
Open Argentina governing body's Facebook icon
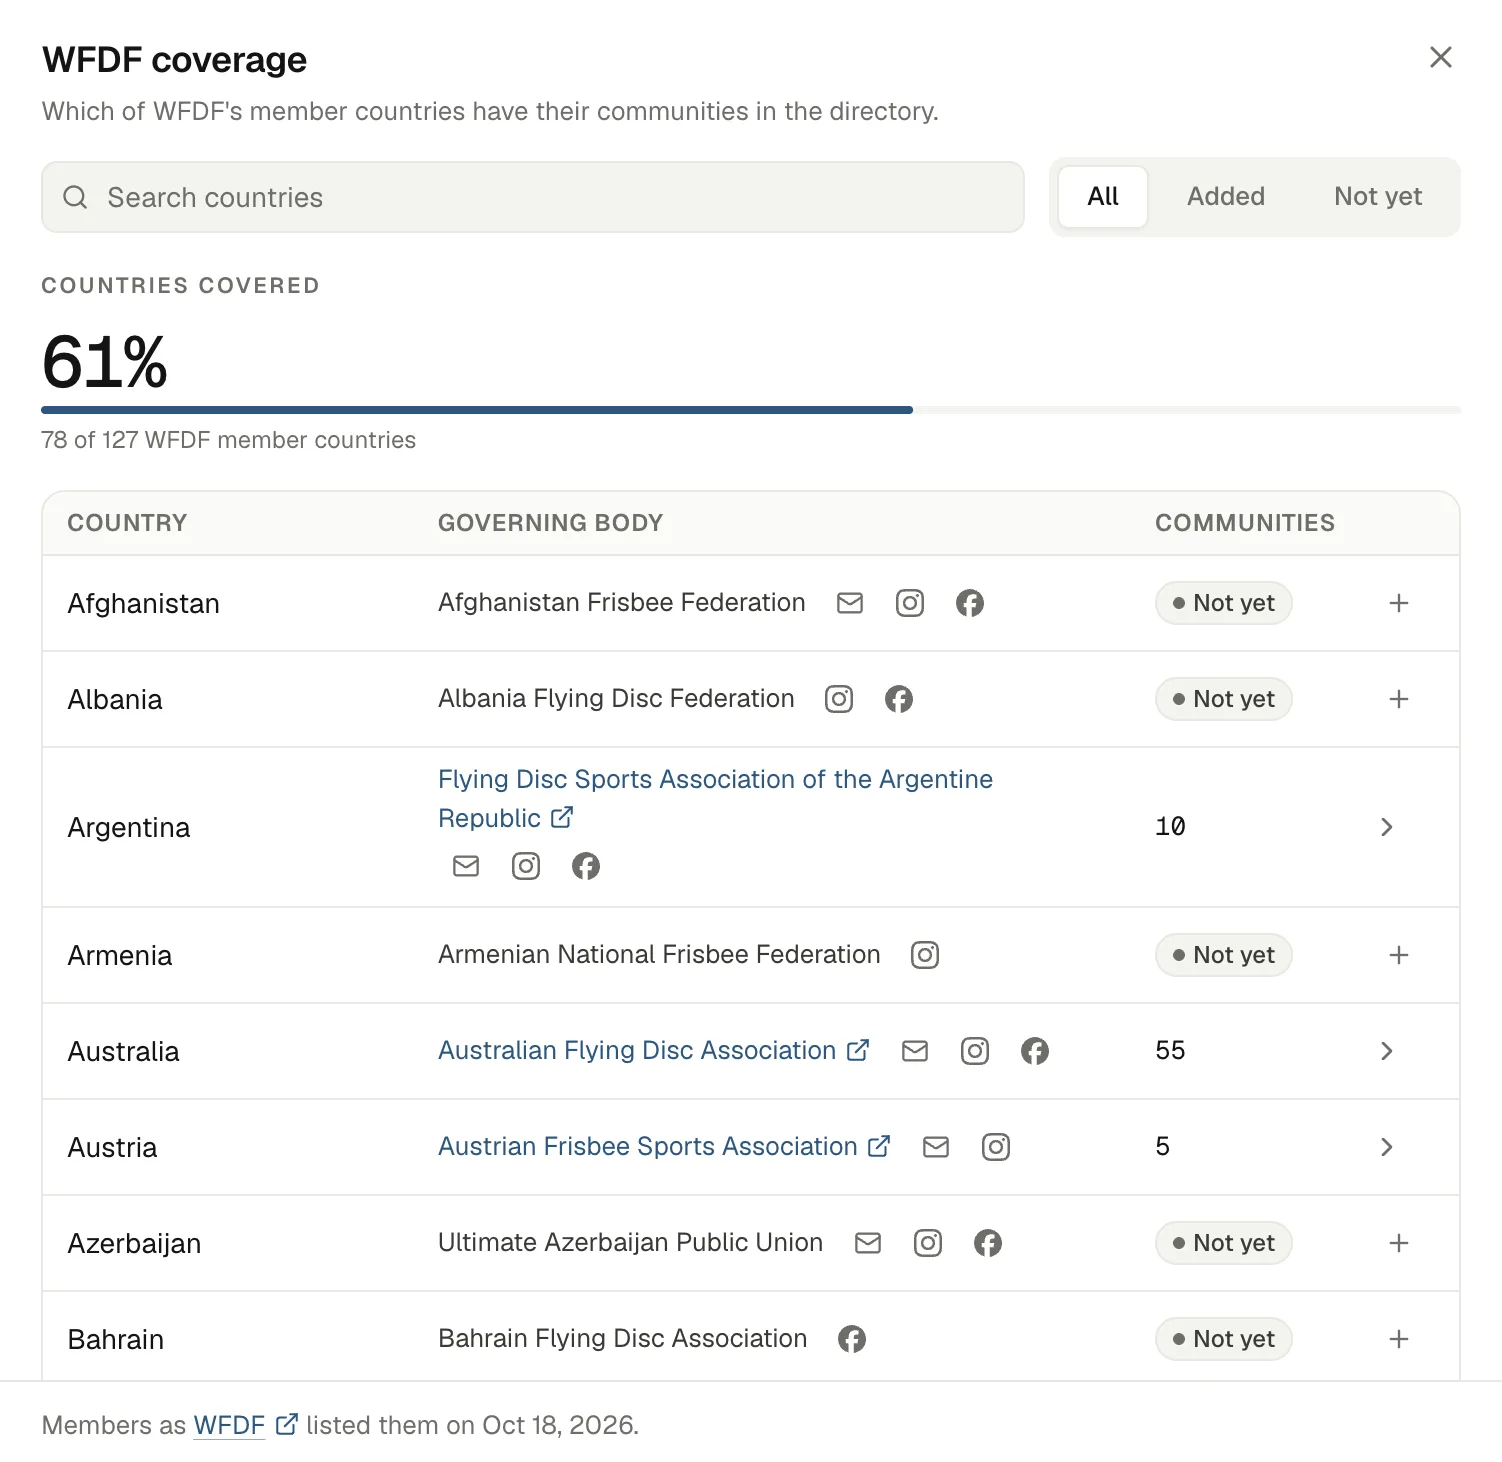tap(586, 866)
